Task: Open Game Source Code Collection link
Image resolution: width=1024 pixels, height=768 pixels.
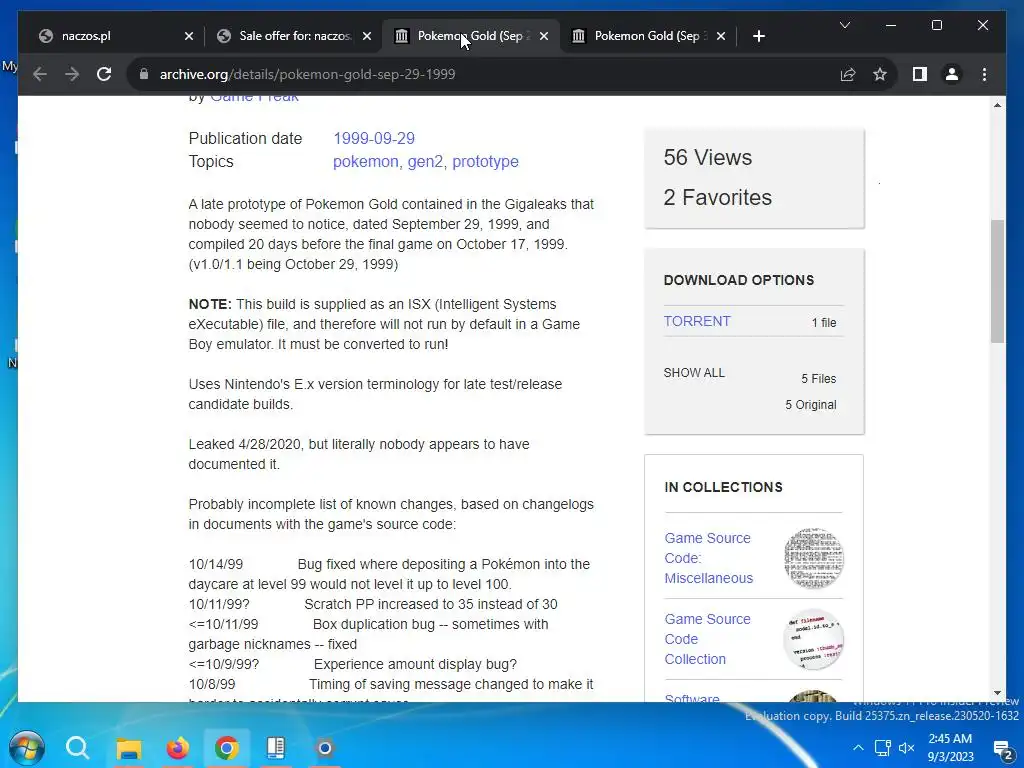Action: pyautogui.click(x=707, y=639)
